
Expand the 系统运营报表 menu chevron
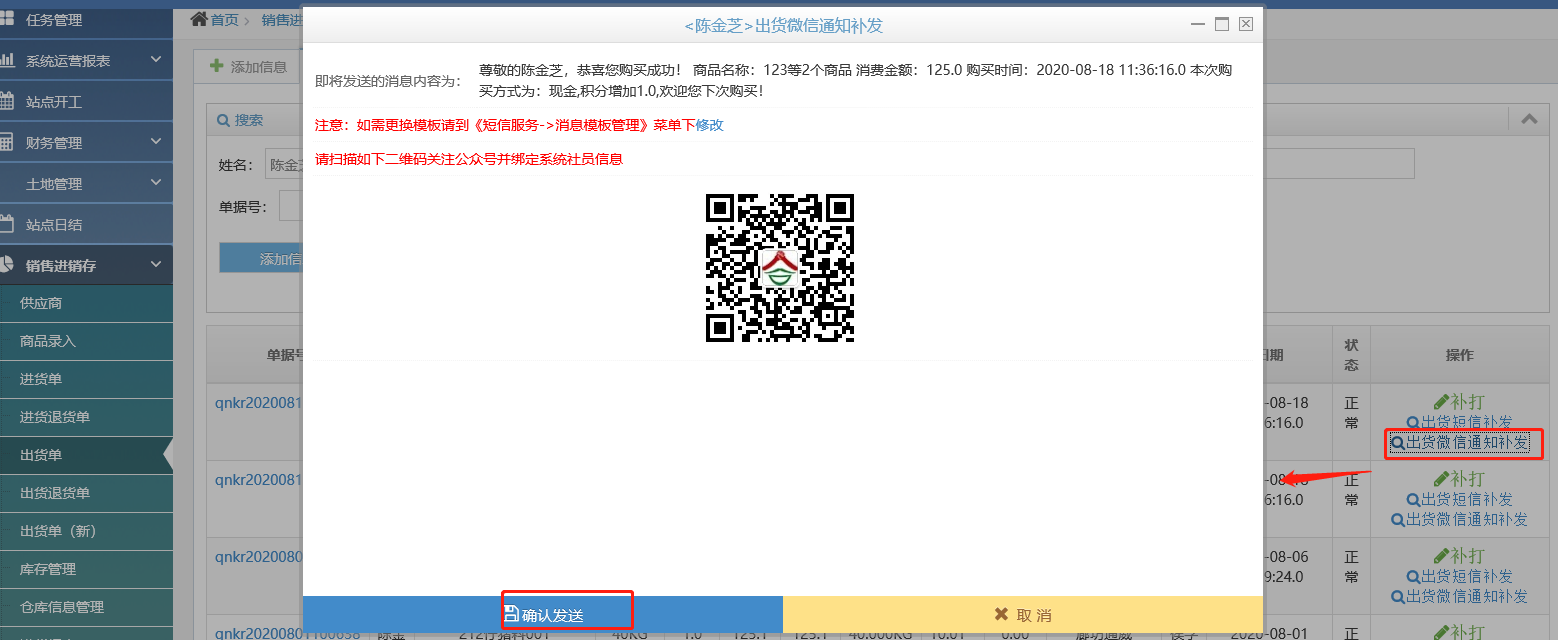(156, 60)
